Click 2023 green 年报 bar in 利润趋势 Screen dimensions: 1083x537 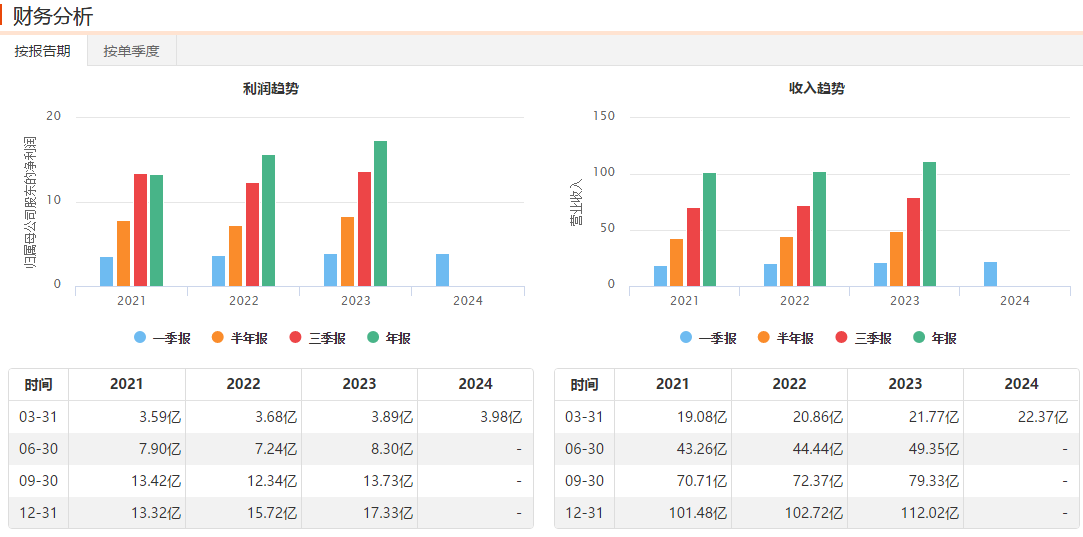pos(381,214)
